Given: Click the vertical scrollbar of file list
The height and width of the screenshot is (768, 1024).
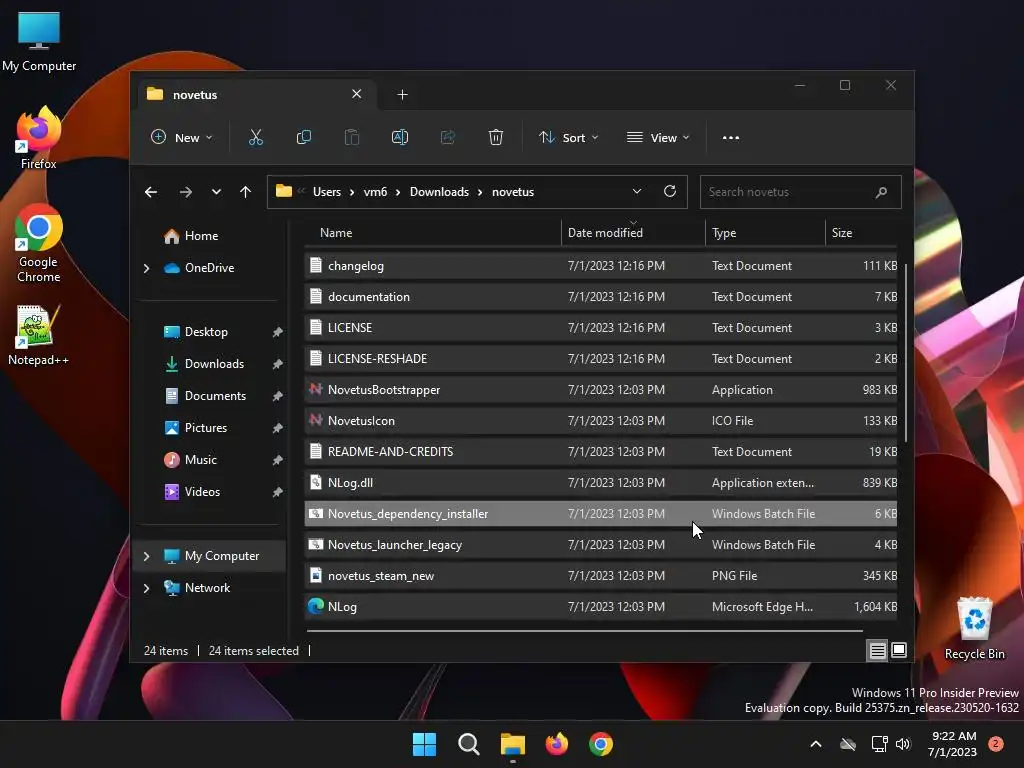Looking at the screenshot, I should pyautogui.click(x=906, y=353).
